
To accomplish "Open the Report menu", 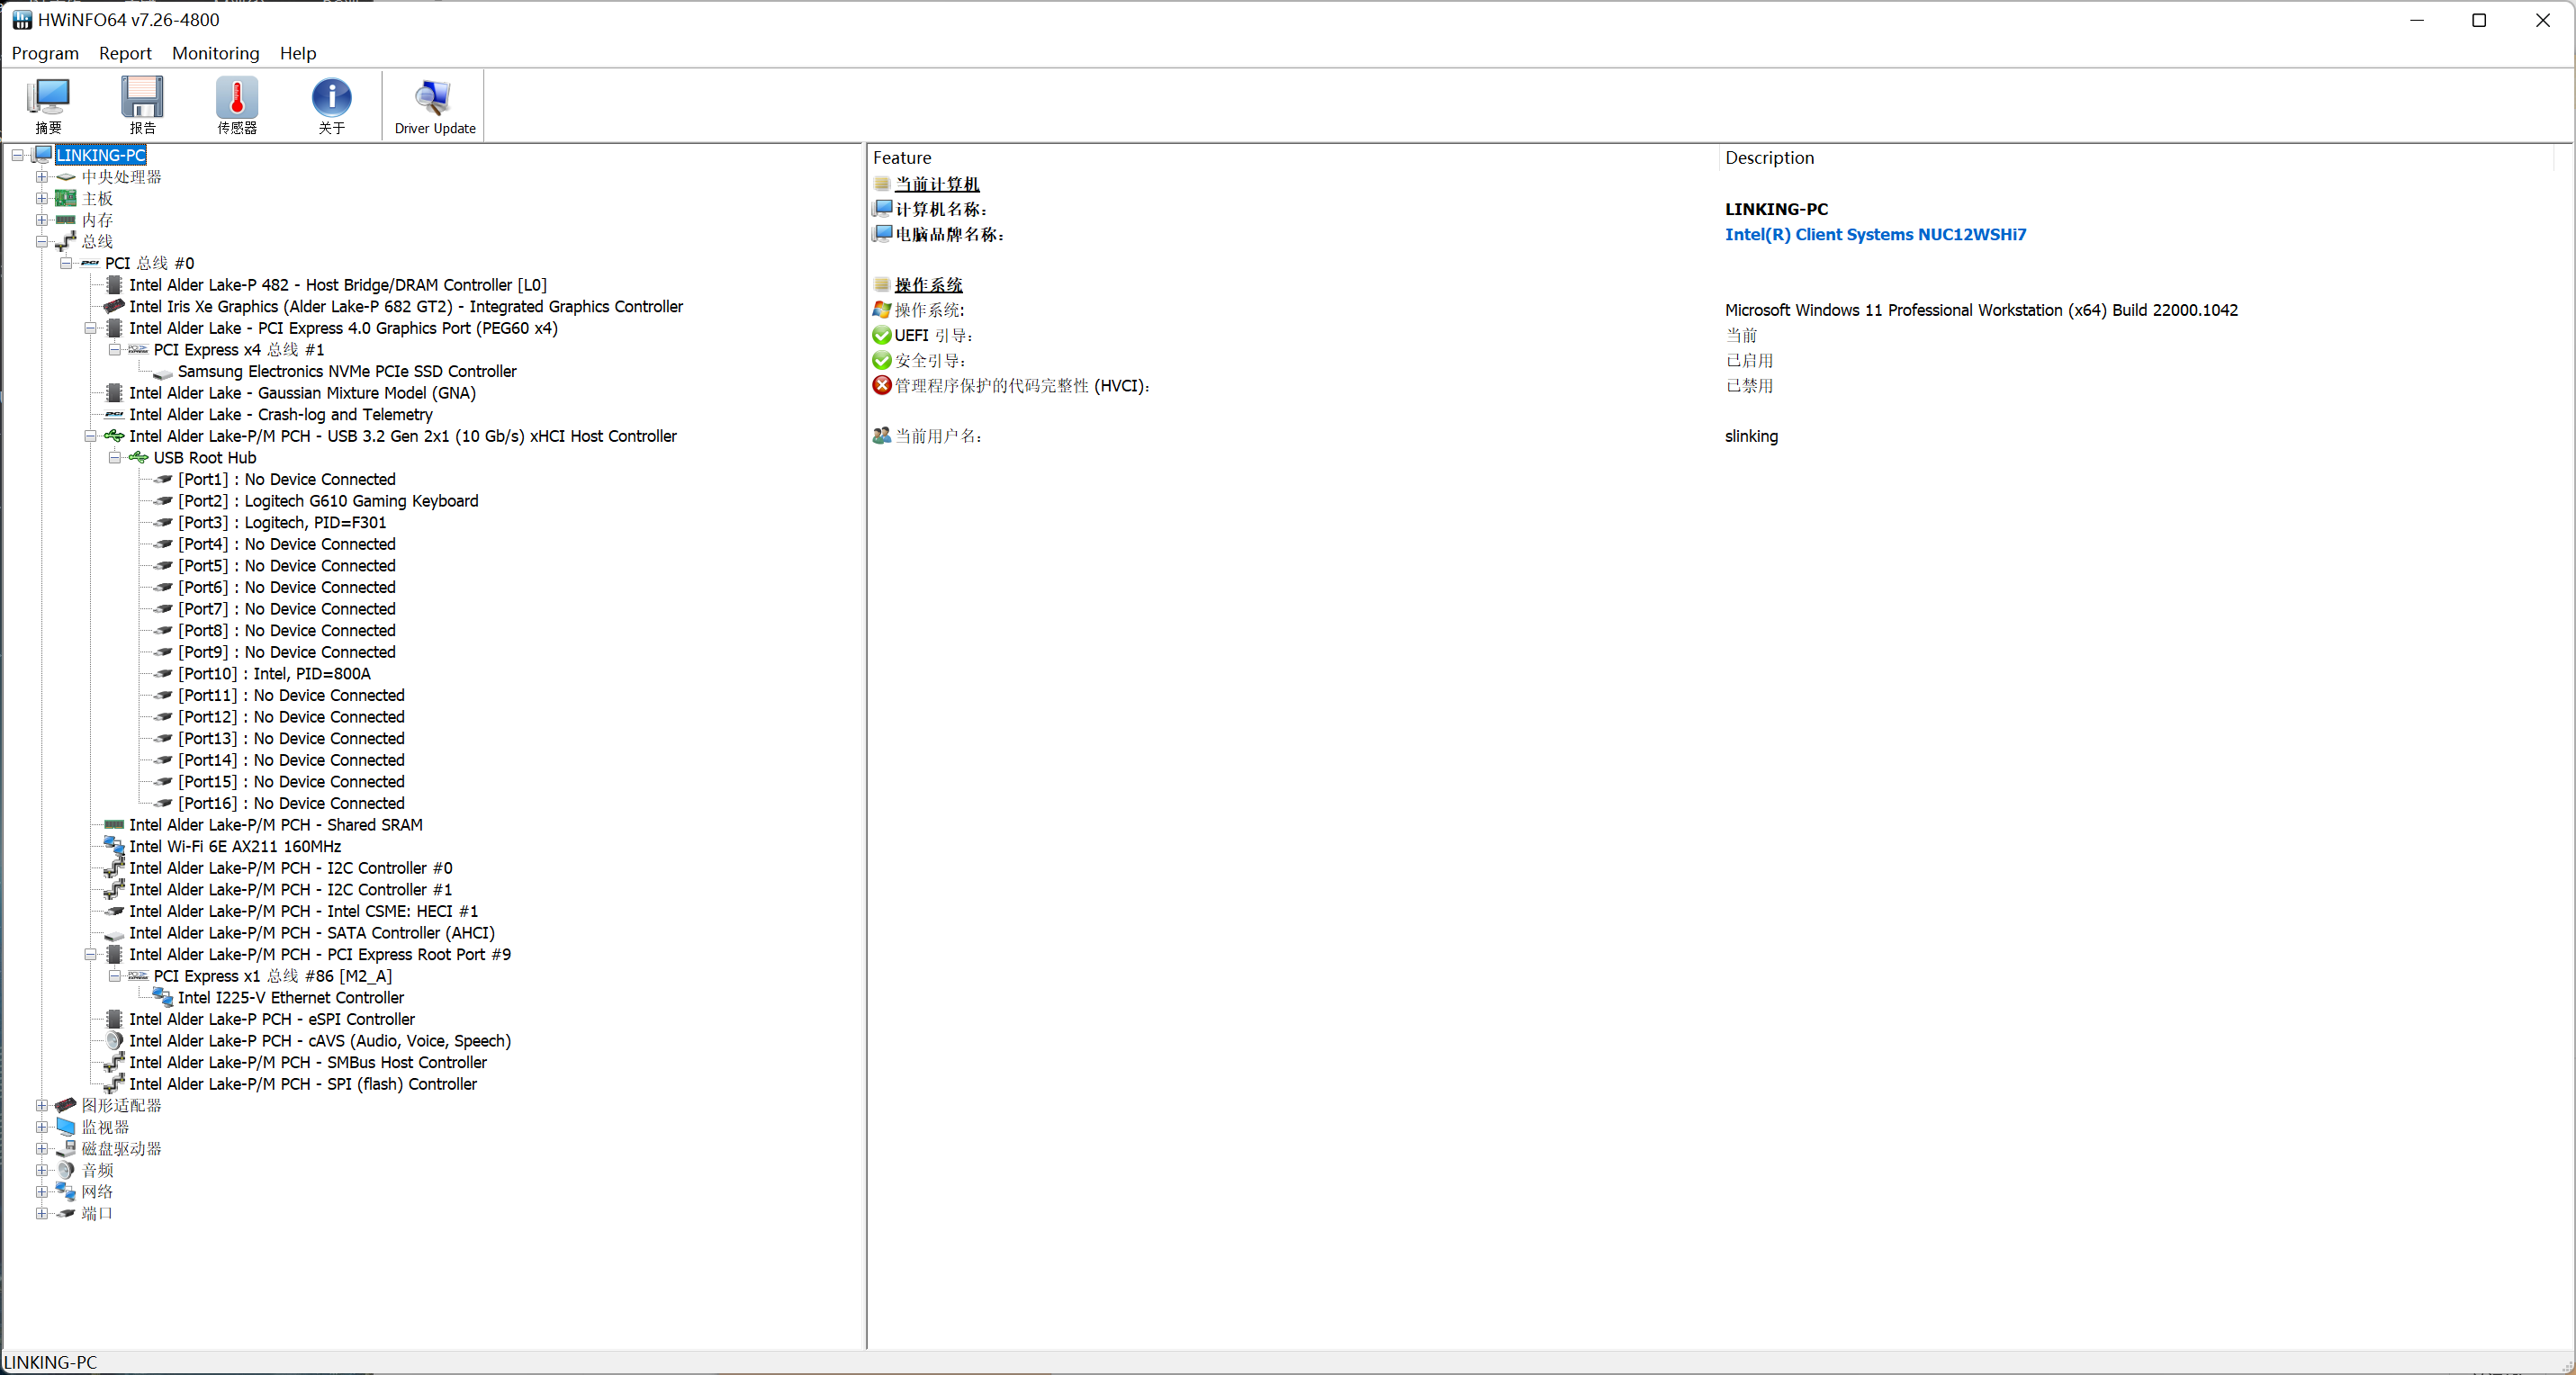I will [125, 53].
